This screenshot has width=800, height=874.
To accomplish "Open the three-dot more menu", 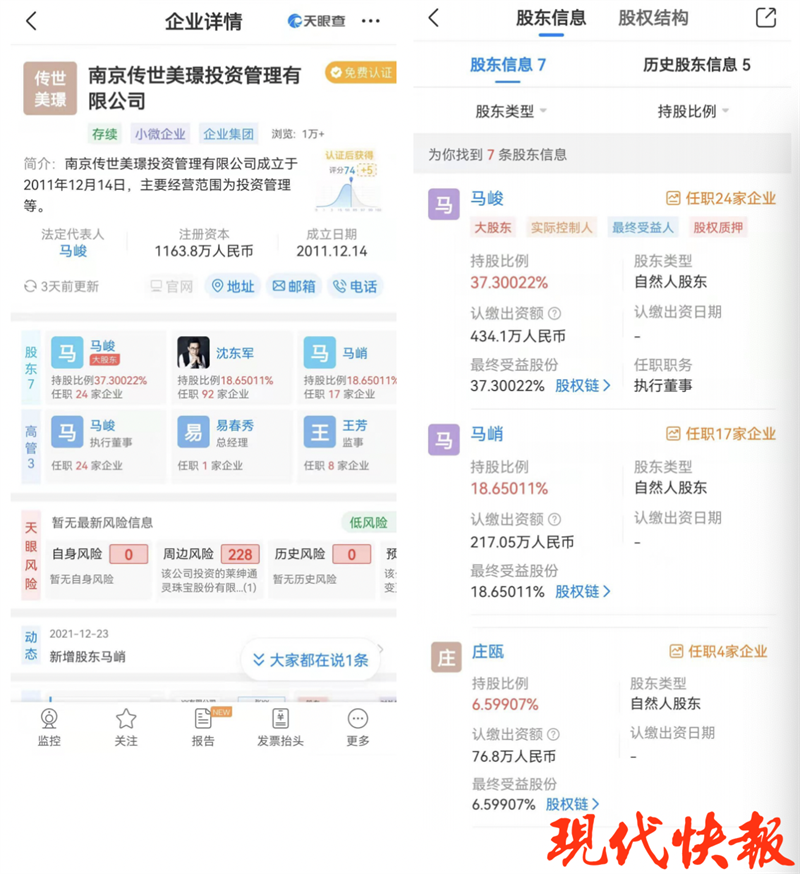I will 371,21.
